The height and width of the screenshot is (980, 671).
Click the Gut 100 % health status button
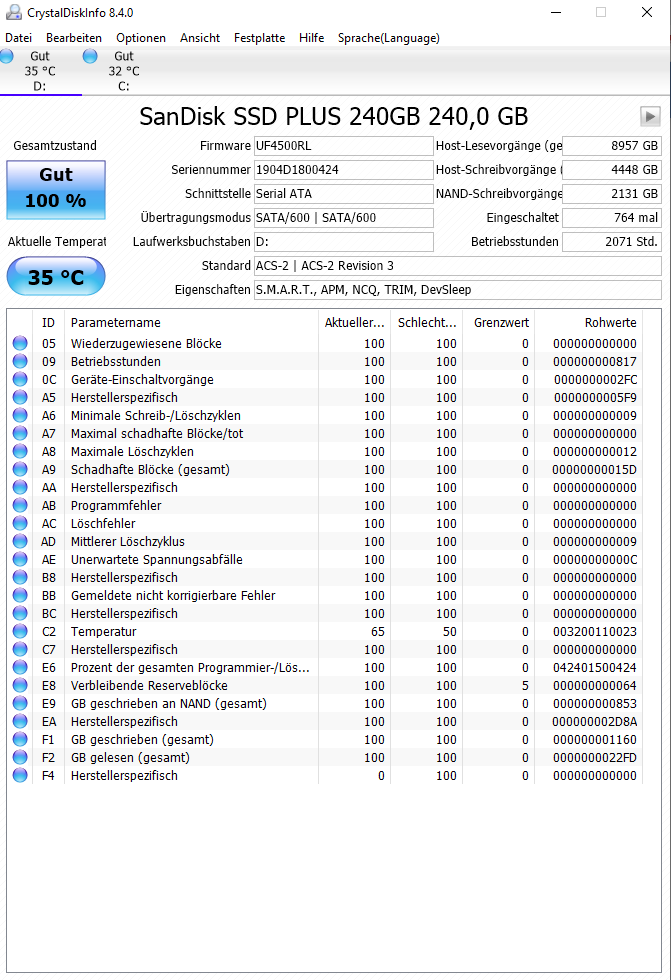click(x=56, y=190)
